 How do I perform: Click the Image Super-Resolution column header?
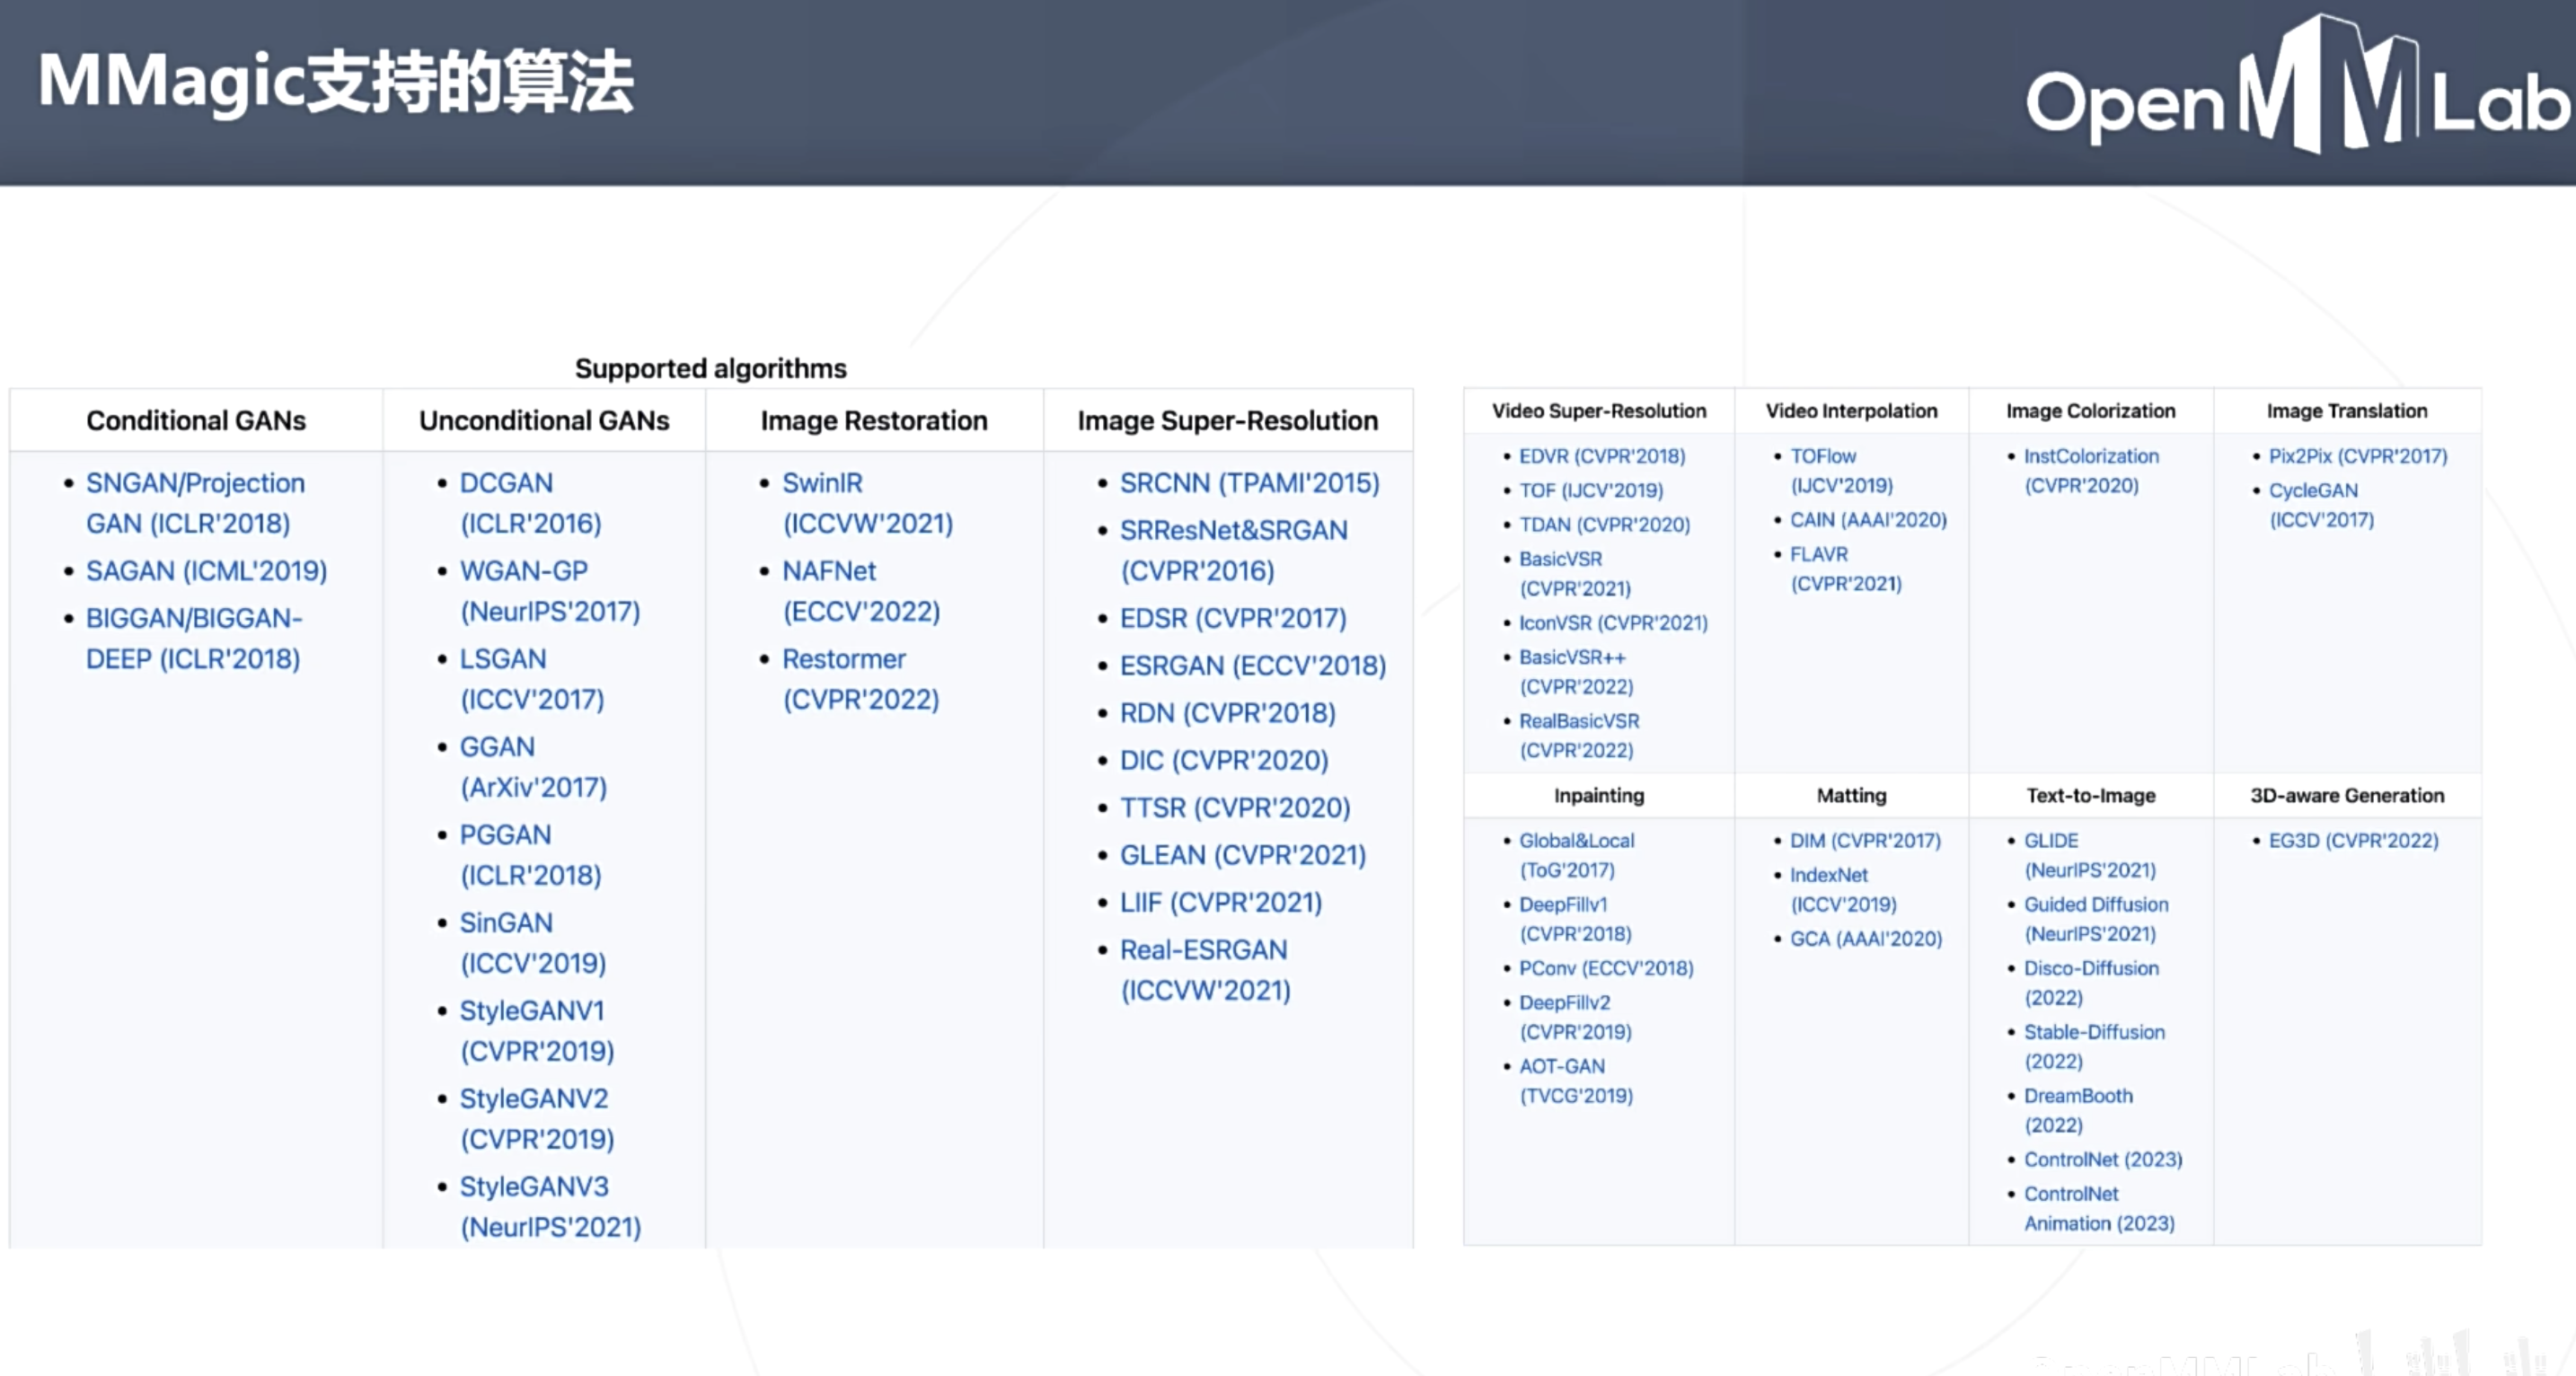tap(1227, 421)
